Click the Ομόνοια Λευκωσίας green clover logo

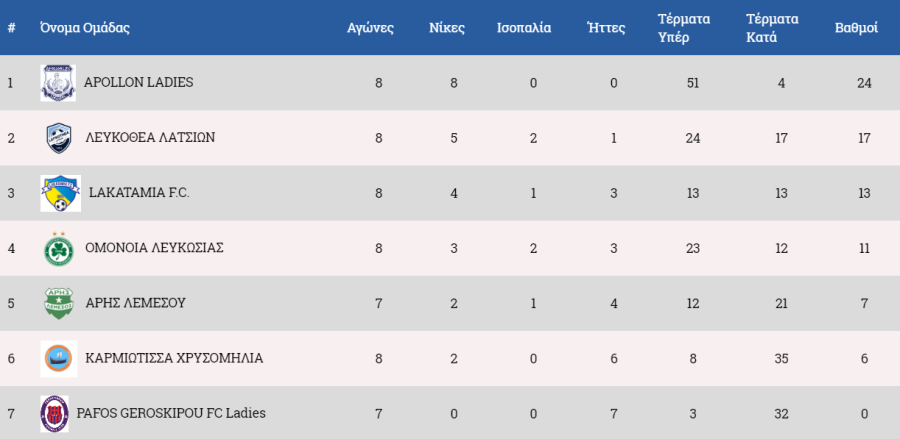[x=59, y=249]
